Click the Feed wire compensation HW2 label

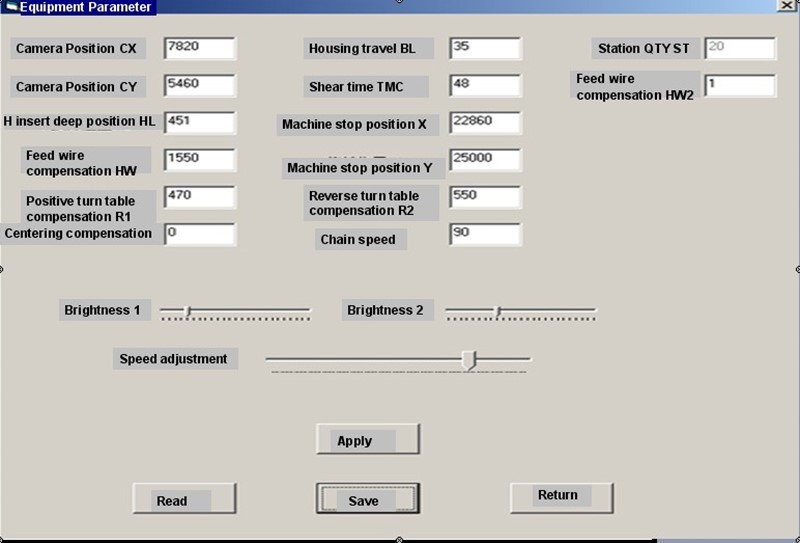pyautogui.click(x=635, y=86)
